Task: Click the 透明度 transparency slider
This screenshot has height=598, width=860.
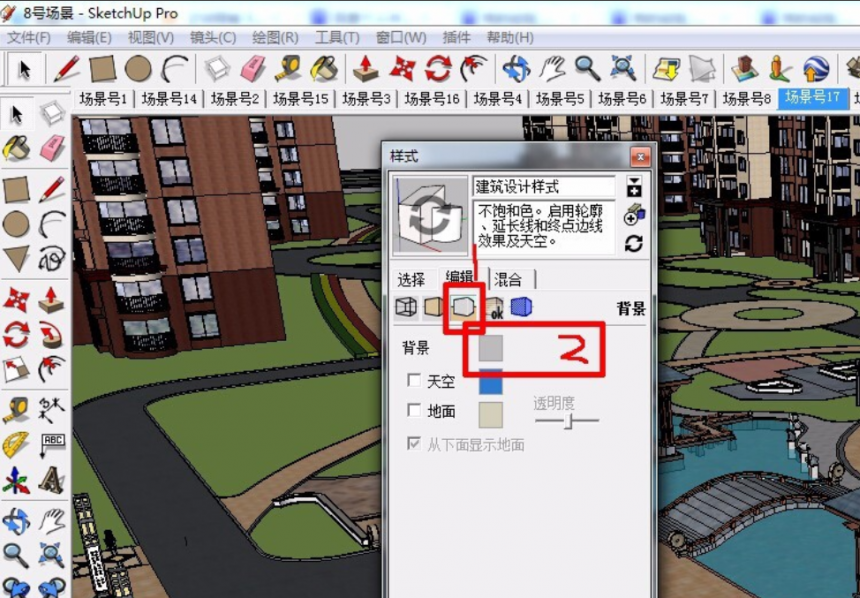Action: pyautogui.click(x=567, y=421)
